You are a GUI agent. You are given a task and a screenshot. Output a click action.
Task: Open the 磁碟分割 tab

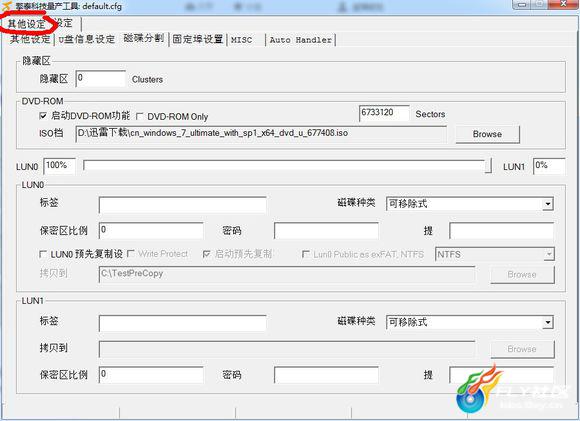144,38
